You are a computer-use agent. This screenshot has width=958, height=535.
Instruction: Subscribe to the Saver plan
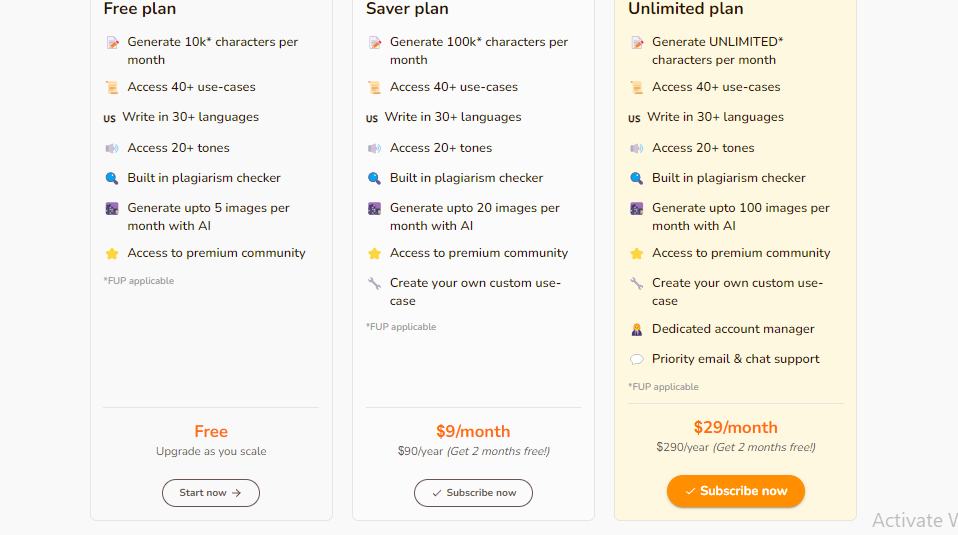pos(474,493)
